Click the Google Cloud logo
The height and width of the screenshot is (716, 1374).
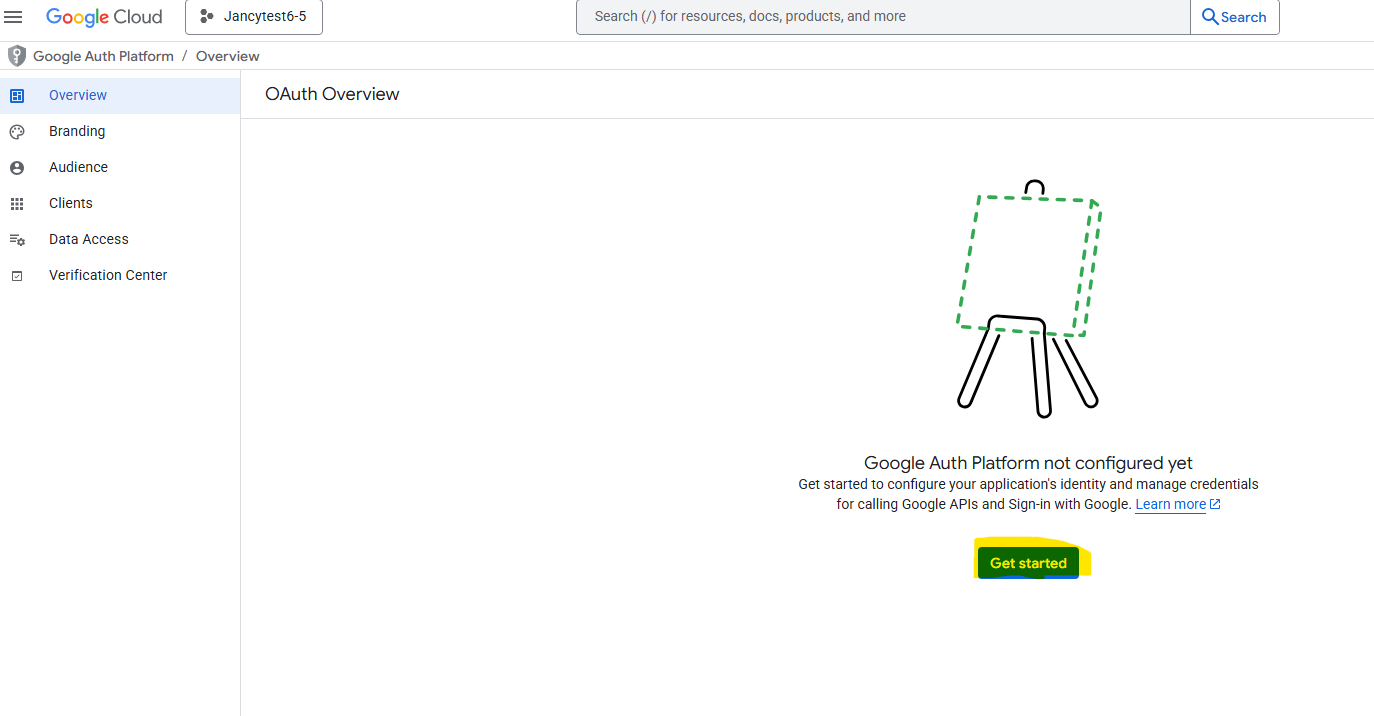click(104, 17)
